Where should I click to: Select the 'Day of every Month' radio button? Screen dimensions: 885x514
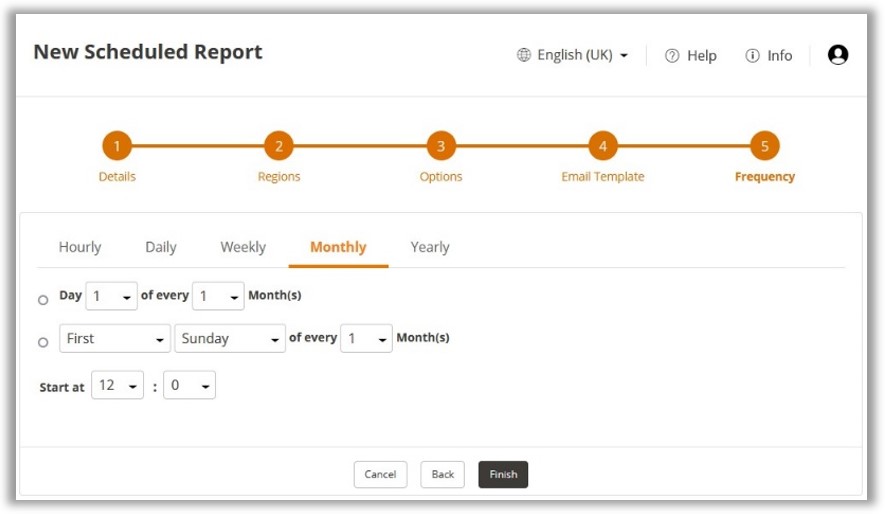43,300
